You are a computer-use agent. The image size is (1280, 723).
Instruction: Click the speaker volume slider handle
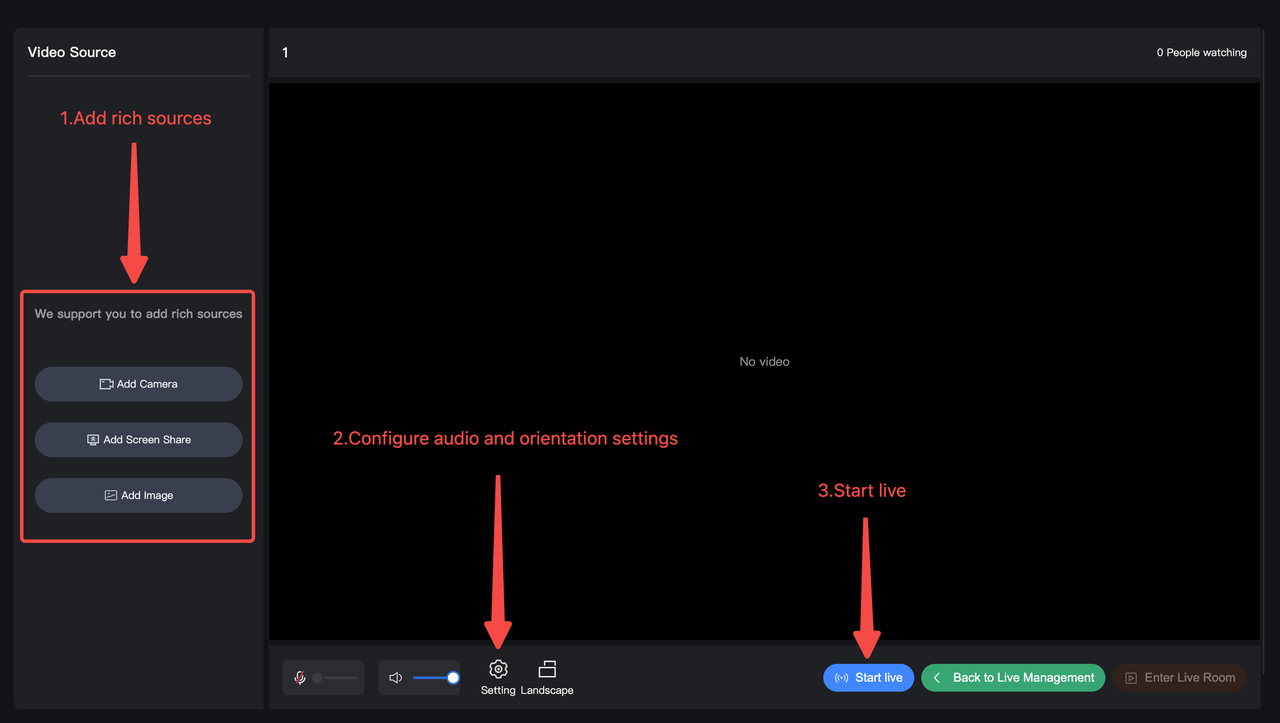(x=453, y=678)
